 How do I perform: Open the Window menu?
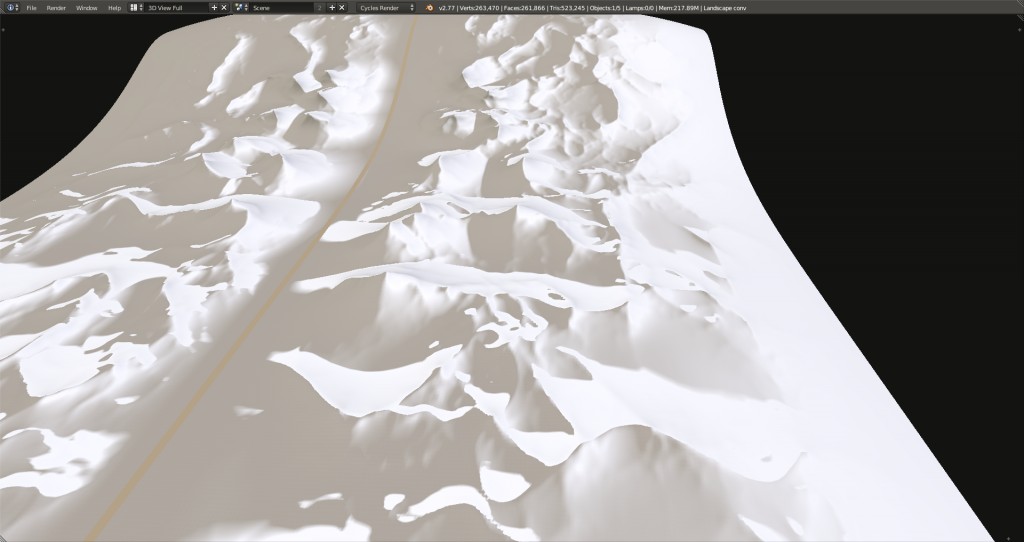87,7
